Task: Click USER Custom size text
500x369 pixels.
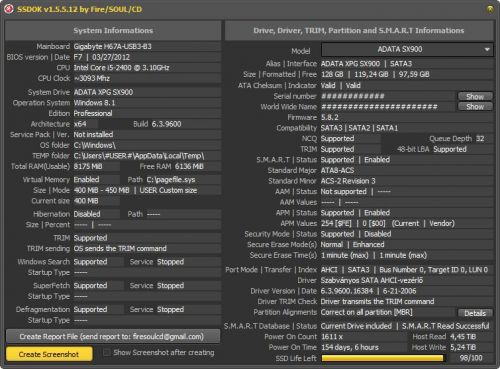Action: 168,190
